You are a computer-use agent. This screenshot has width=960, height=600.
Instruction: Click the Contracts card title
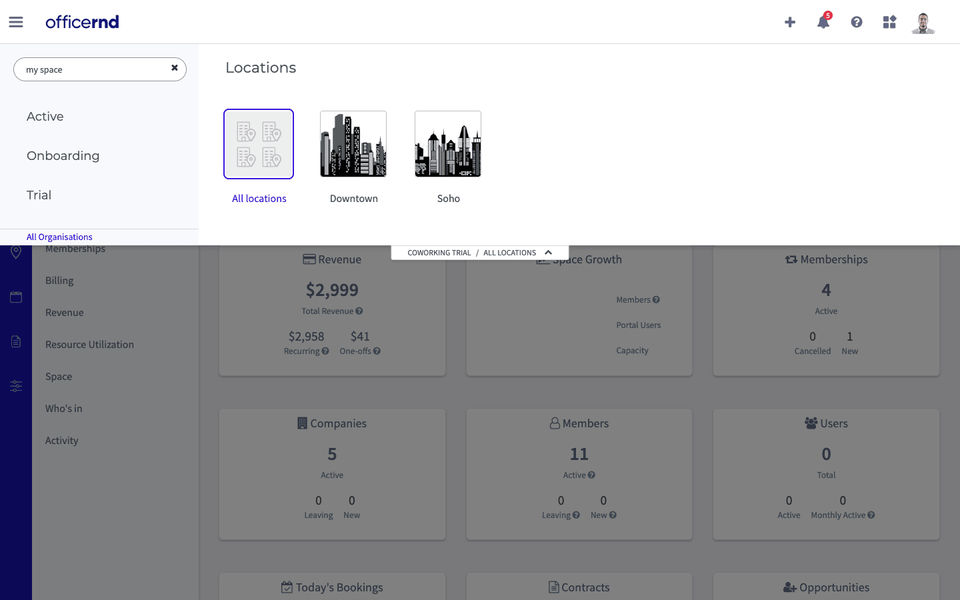585,588
